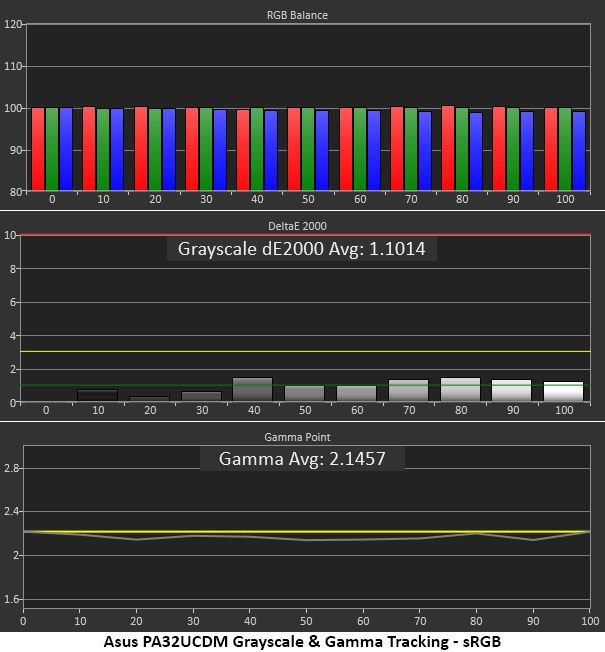This screenshot has width=605, height=652.
Task: Click the Asus PA32UCDM caption text
Action: tap(302, 641)
